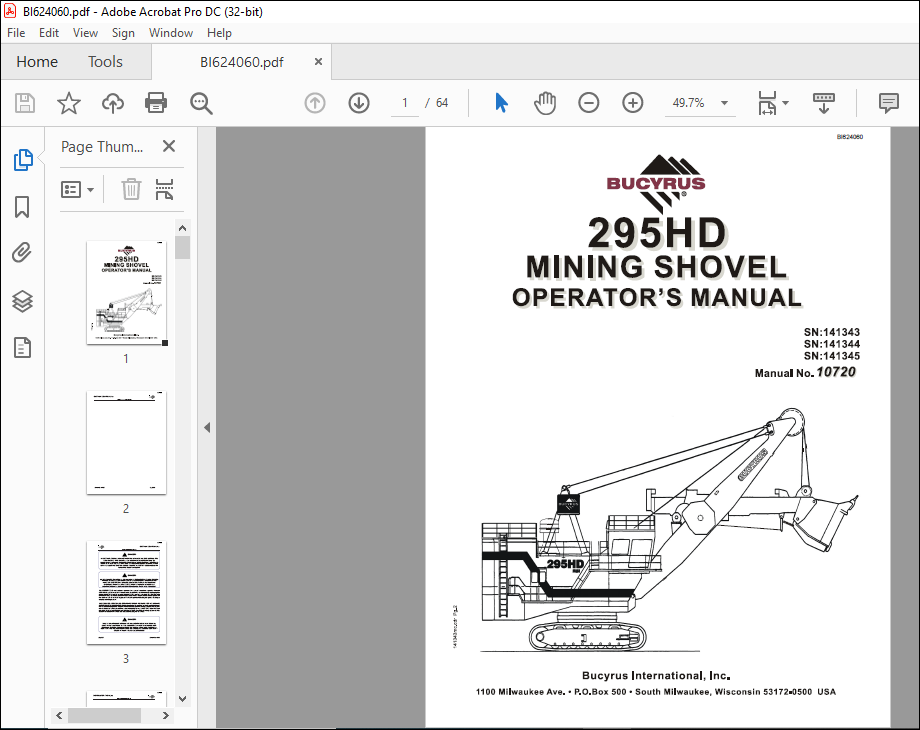Open the File menu

(x=16, y=33)
